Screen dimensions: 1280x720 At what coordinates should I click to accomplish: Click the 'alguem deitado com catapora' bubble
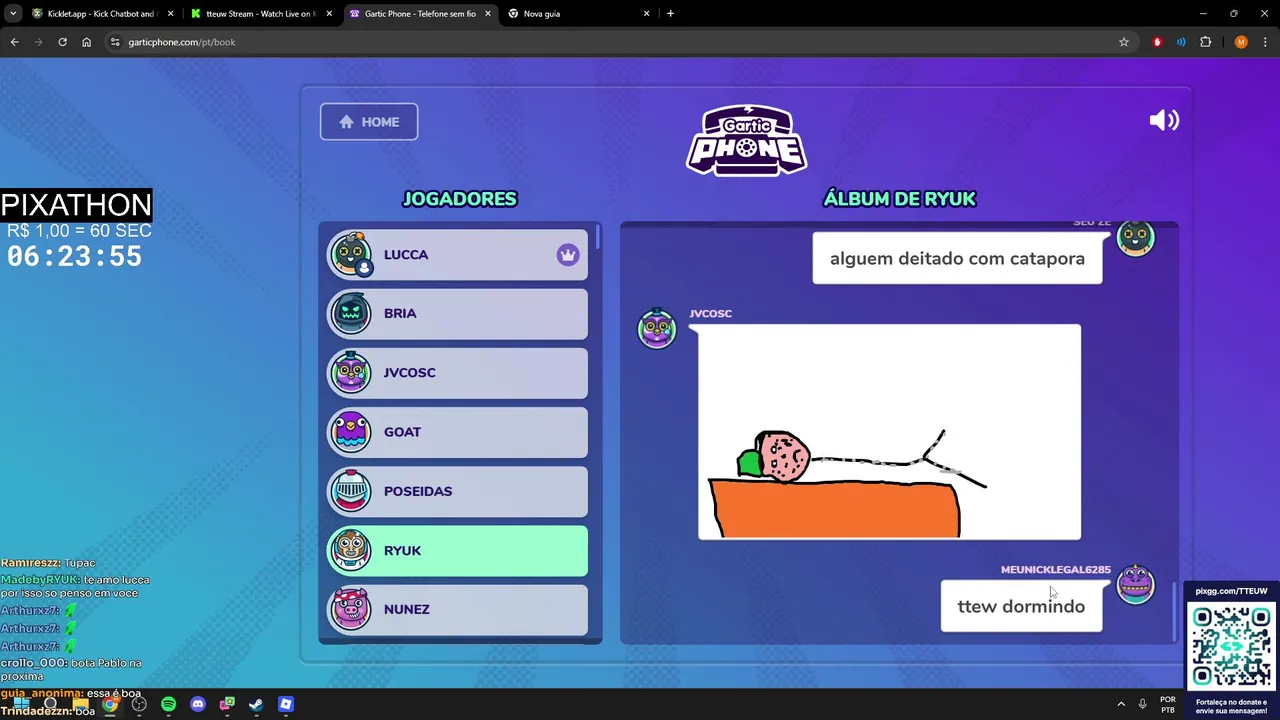[957, 258]
